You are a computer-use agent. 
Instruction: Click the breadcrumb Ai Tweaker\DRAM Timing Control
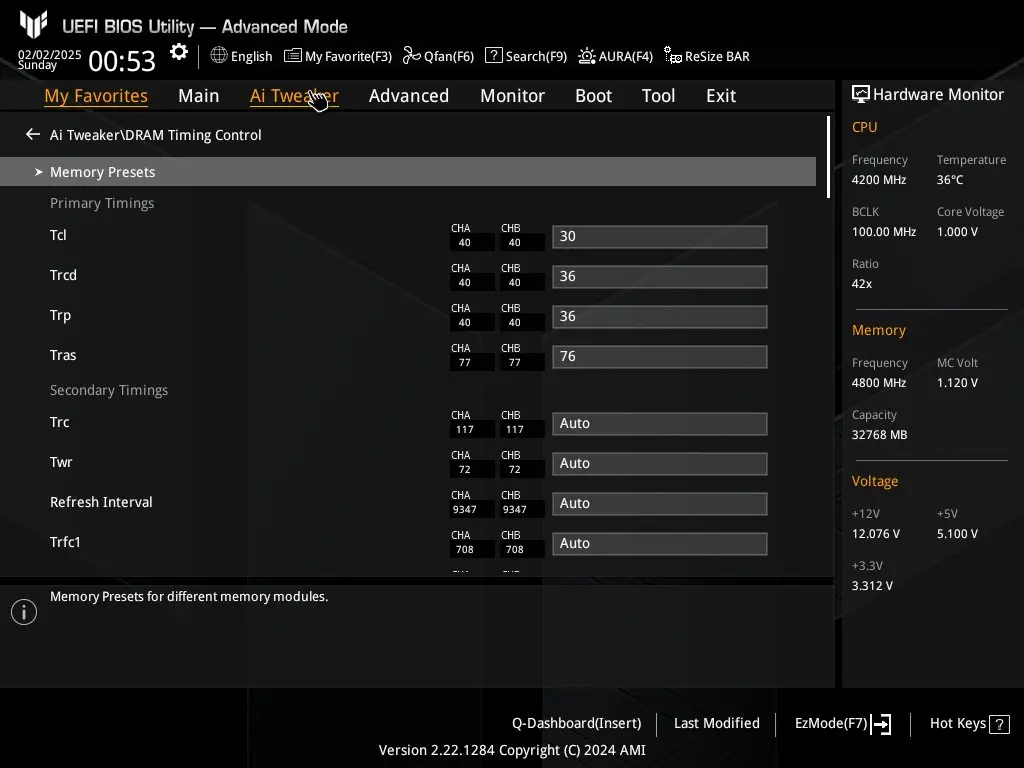(155, 135)
